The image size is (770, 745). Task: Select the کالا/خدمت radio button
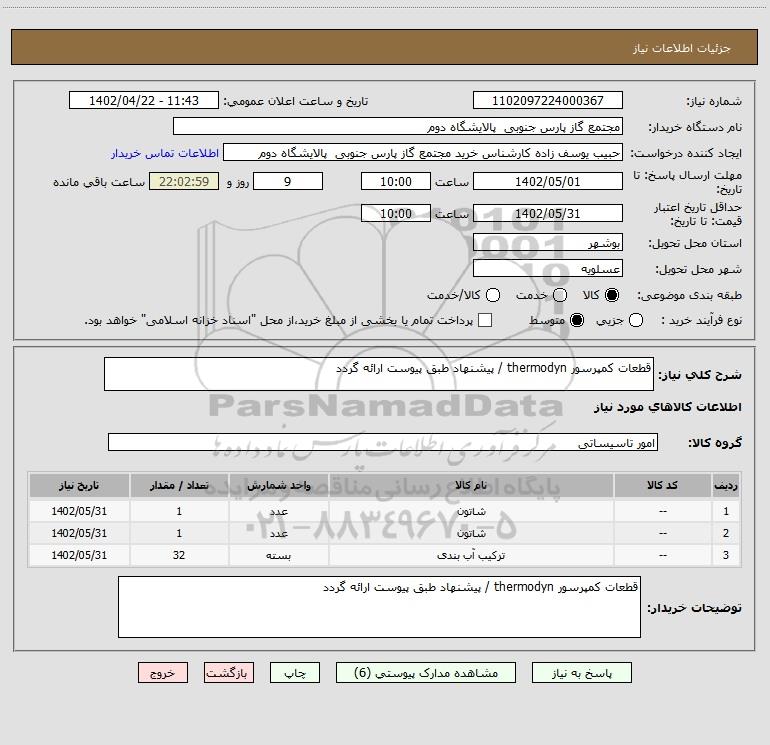pos(493,295)
